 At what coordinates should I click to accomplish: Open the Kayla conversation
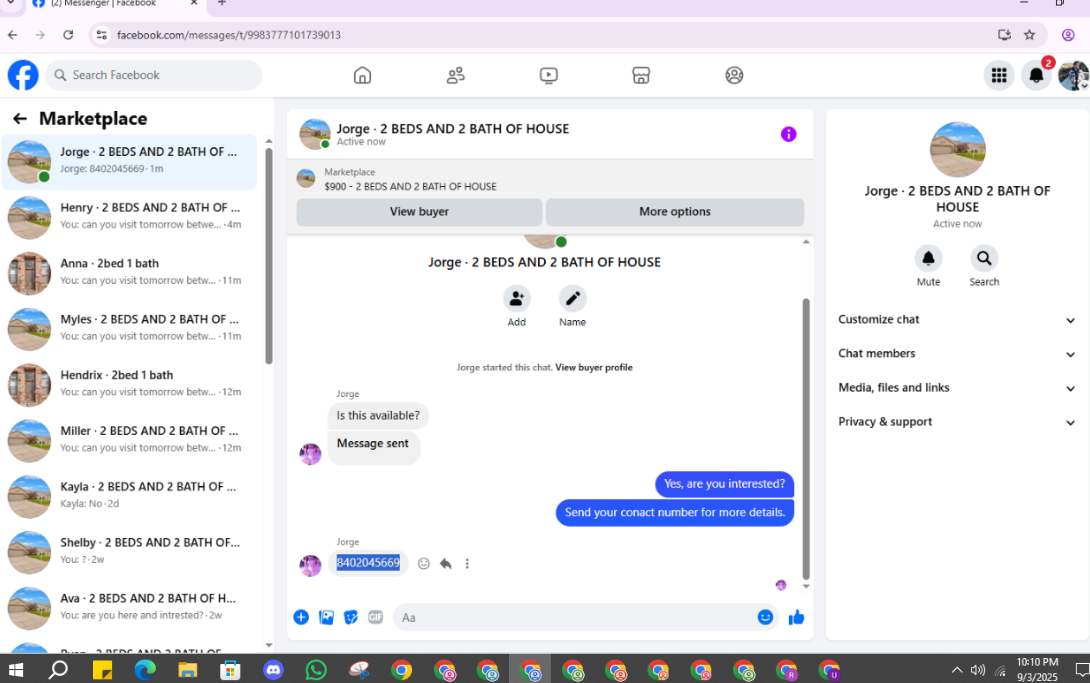pos(129,496)
